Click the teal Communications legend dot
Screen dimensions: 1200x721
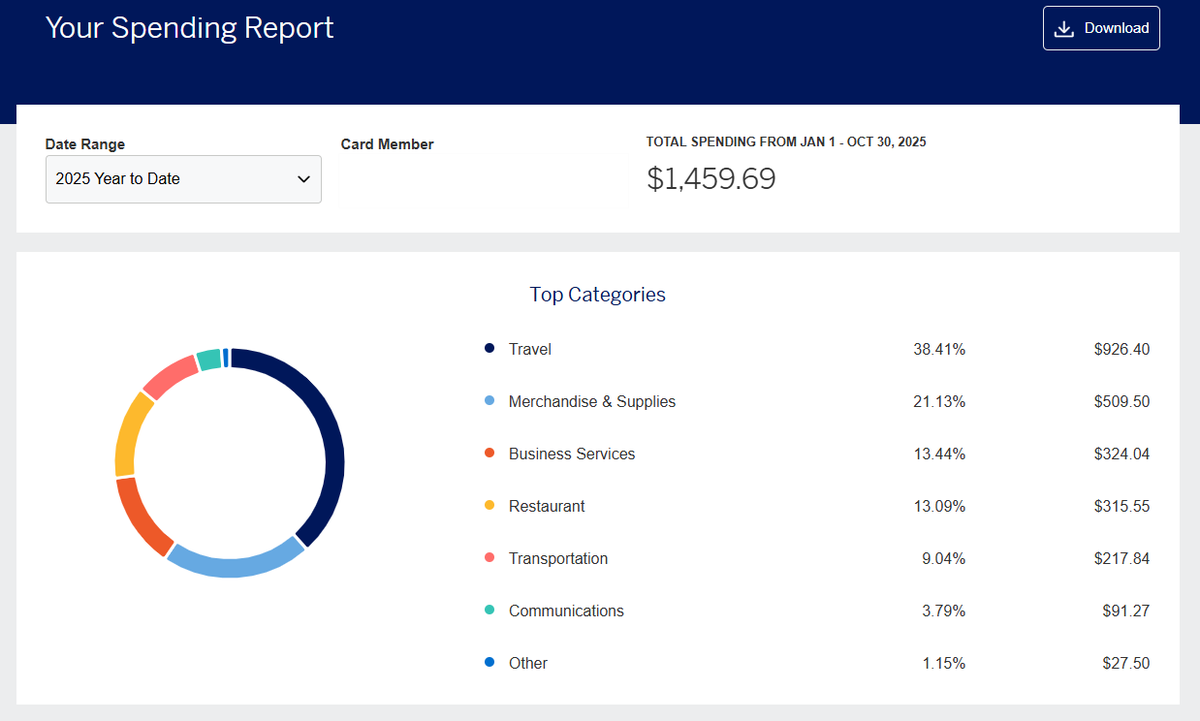click(489, 610)
